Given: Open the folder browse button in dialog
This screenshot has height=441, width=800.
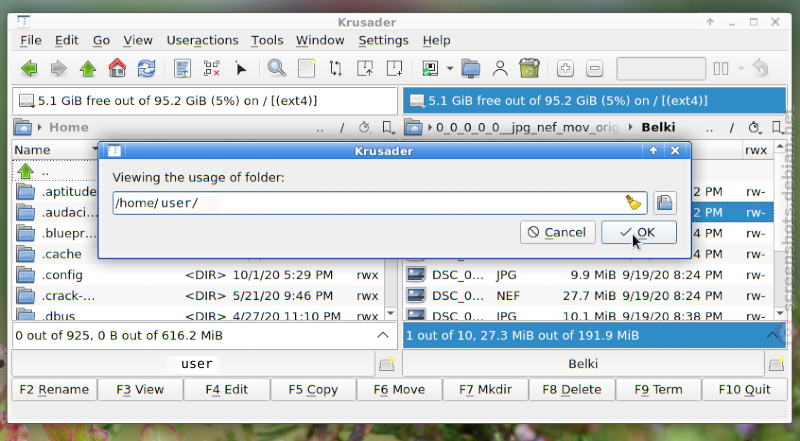Looking at the screenshot, I should pyautogui.click(x=664, y=203).
